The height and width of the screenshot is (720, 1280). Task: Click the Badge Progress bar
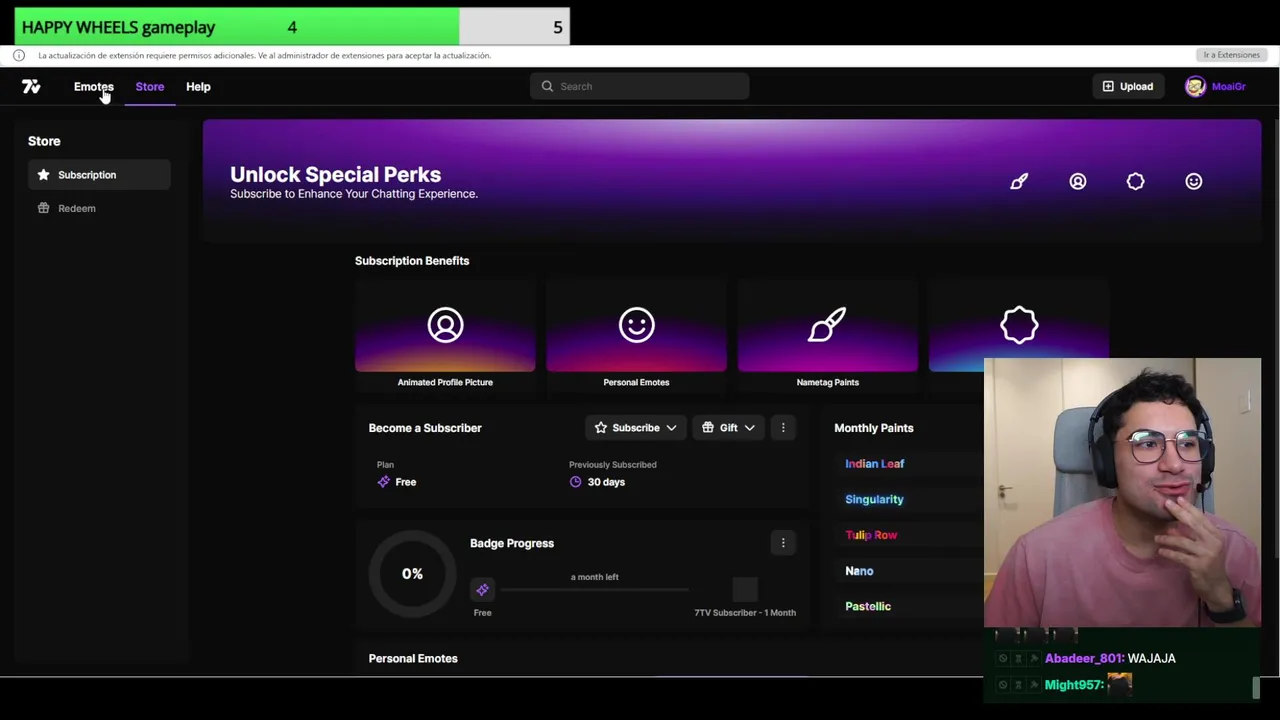[594, 590]
